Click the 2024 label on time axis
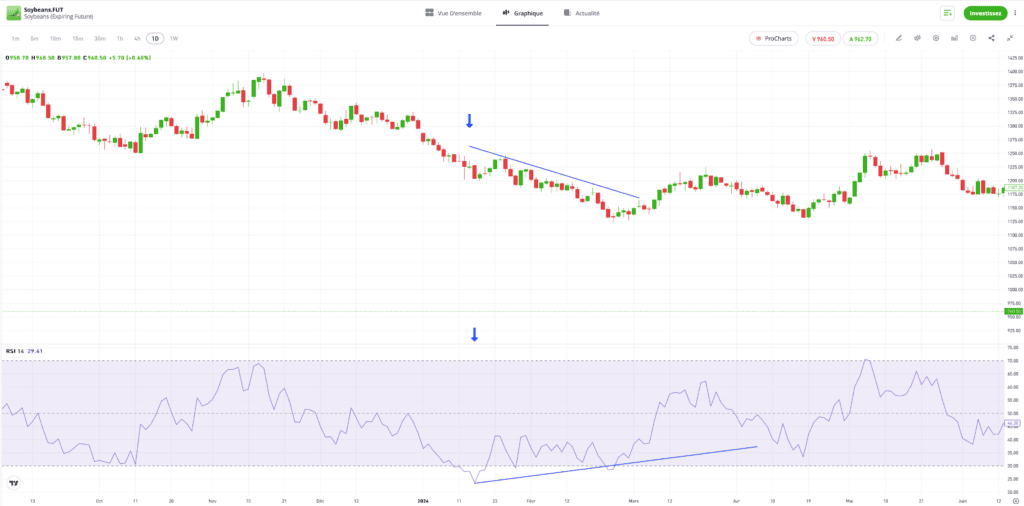The image size is (1024, 506). point(424,500)
